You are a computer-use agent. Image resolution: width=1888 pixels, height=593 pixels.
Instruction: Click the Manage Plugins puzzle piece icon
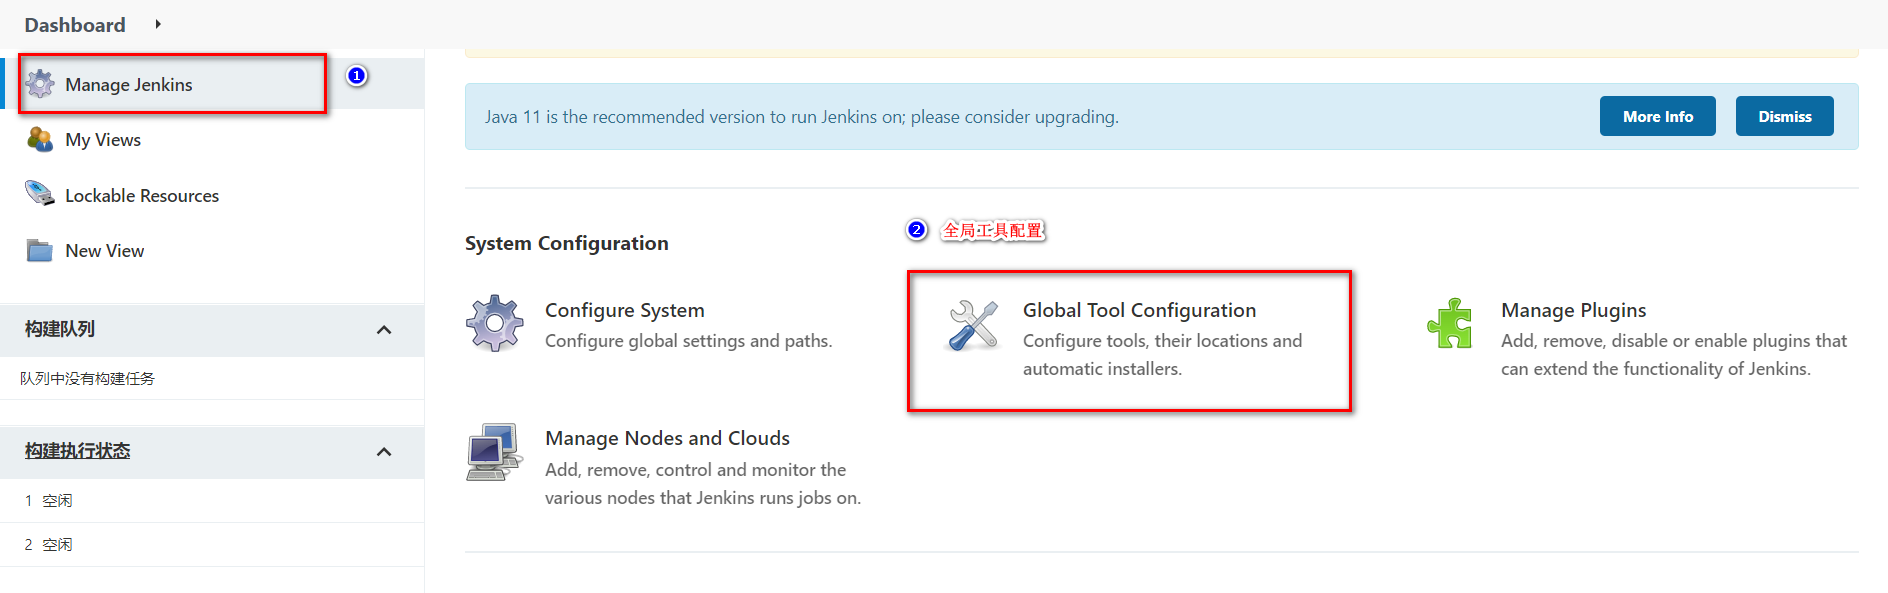[1451, 323]
